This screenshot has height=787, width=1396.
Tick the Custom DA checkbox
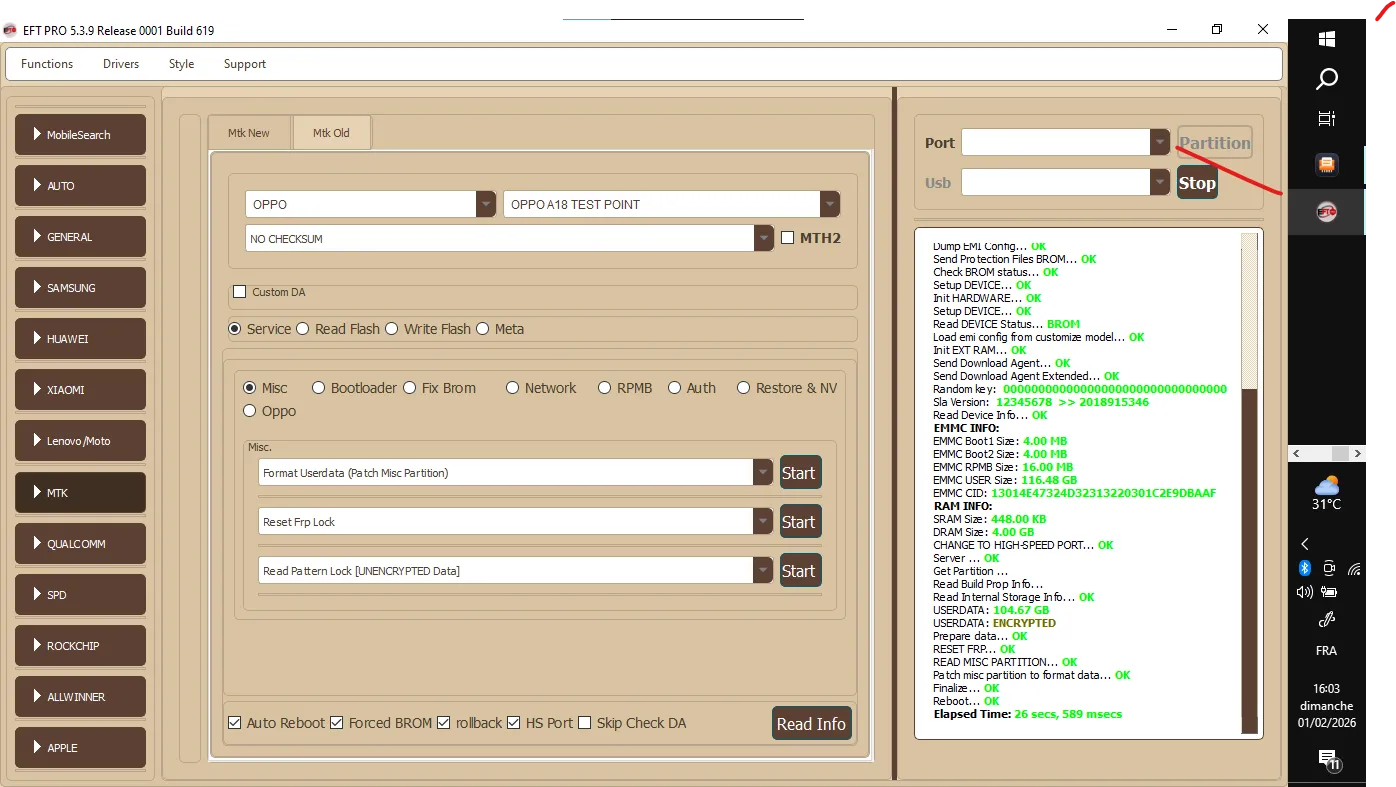(239, 292)
